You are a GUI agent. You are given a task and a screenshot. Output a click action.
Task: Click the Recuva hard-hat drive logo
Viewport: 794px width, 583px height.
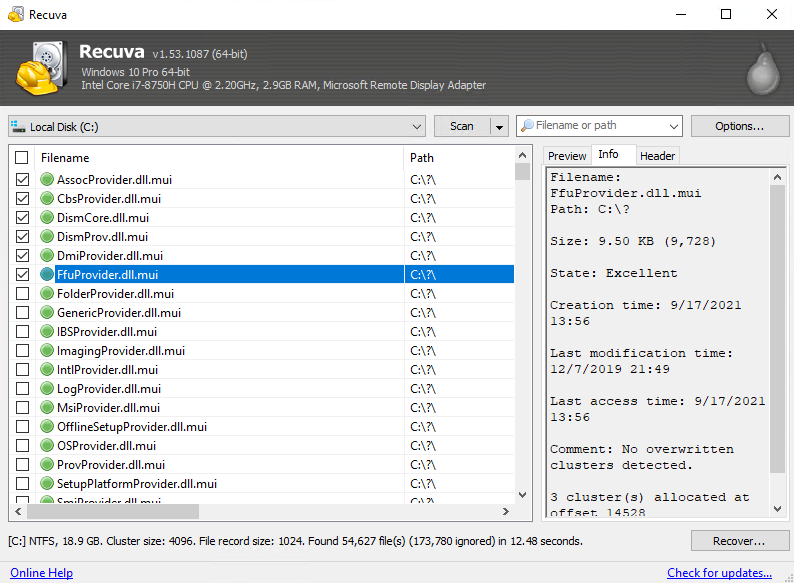coord(42,68)
